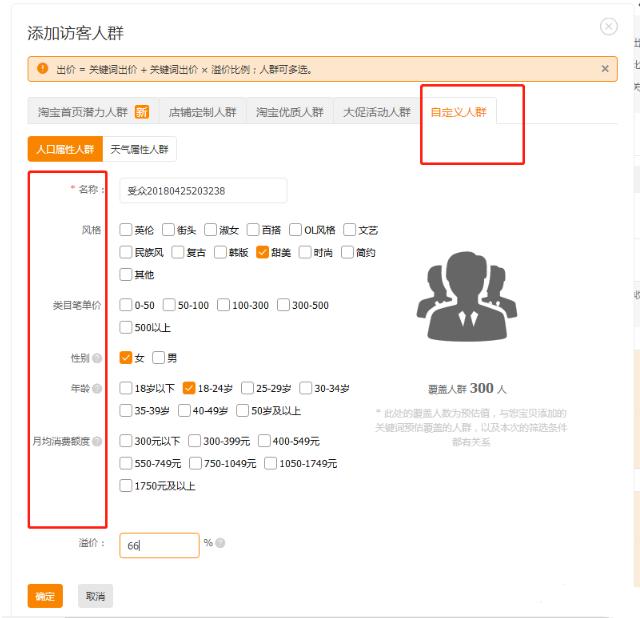
Task: Switch to 天气属性人群 sub-tab
Action: click(x=139, y=149)
